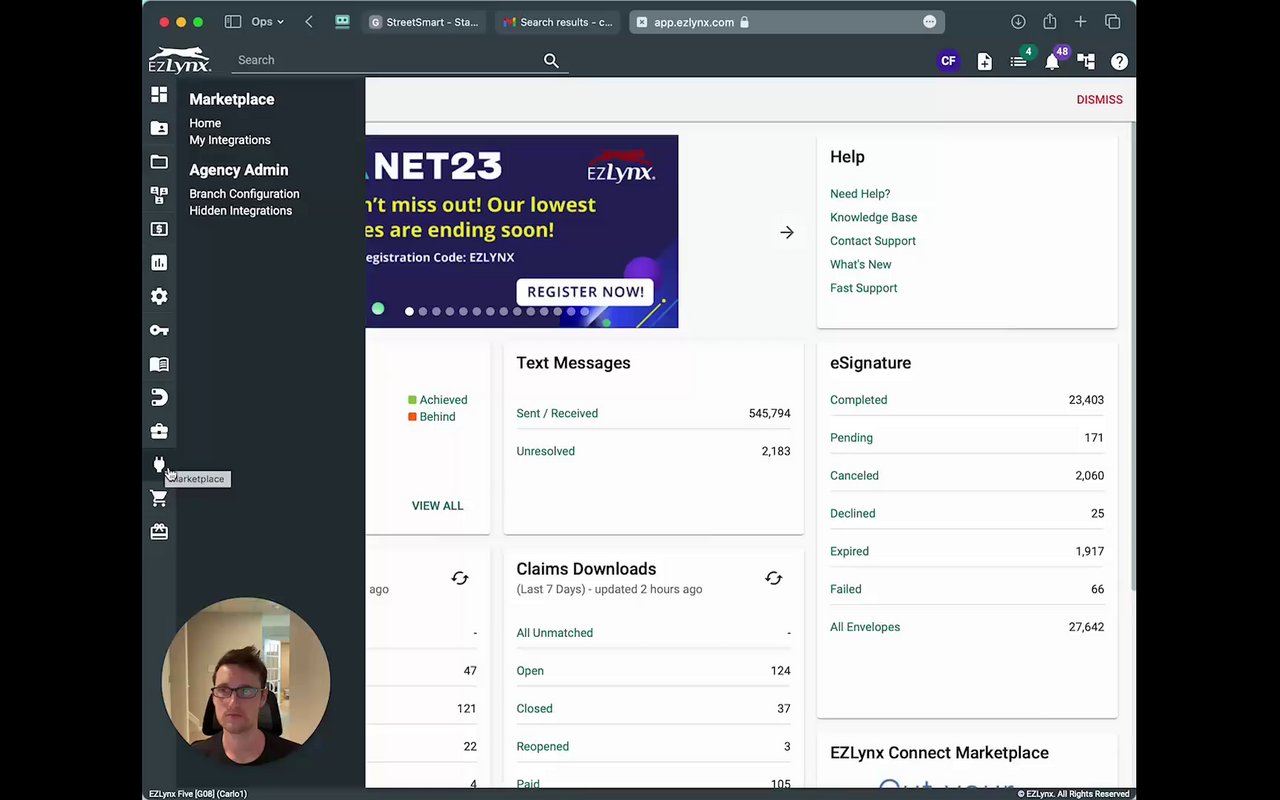Open Expired eSignature envelopes
Image resolution: width=1280 pixels, height=800 pixels.
849,552
